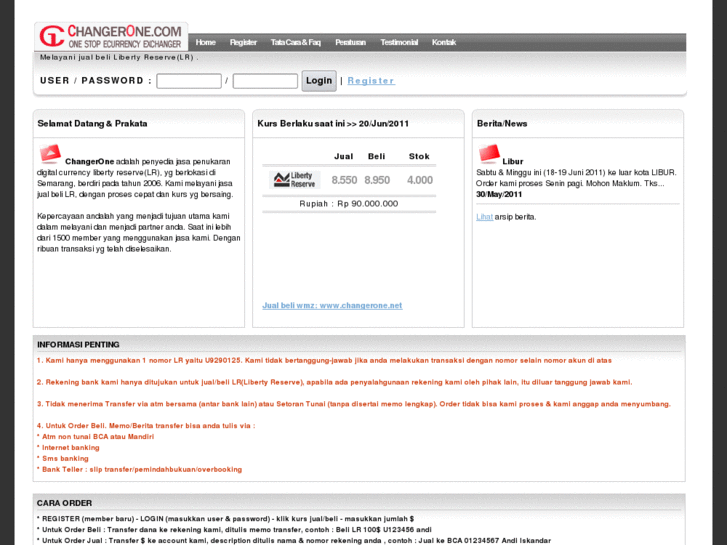Click the Rupiah Rp 90.000.000 amount

tap(349, 204)
